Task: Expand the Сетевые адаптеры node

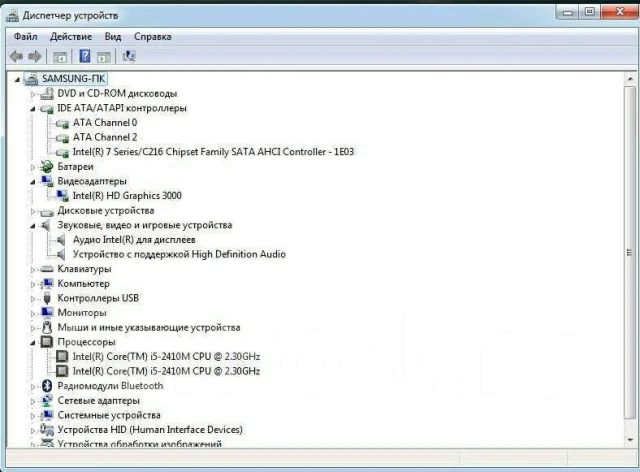Action: pos(33,401)
